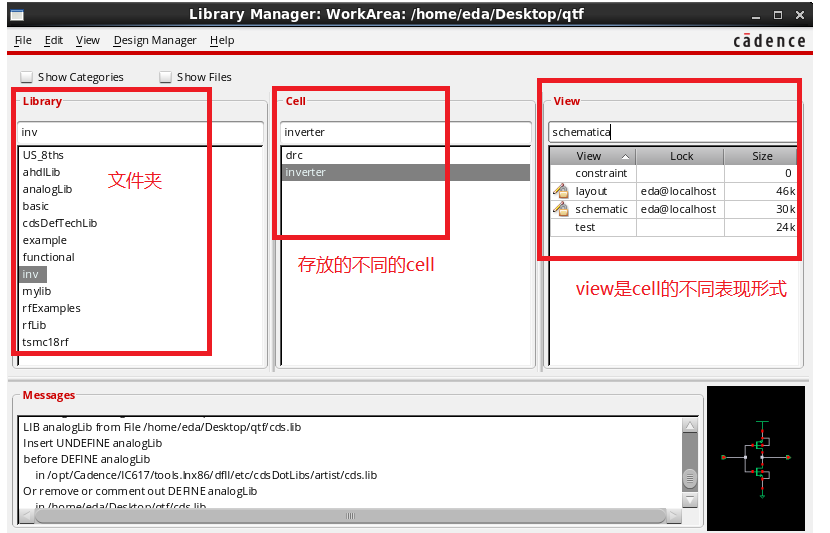Select the cdsDefTechLib library
The height and width of the screenshot is (533, 830).
tap(60, 223)
